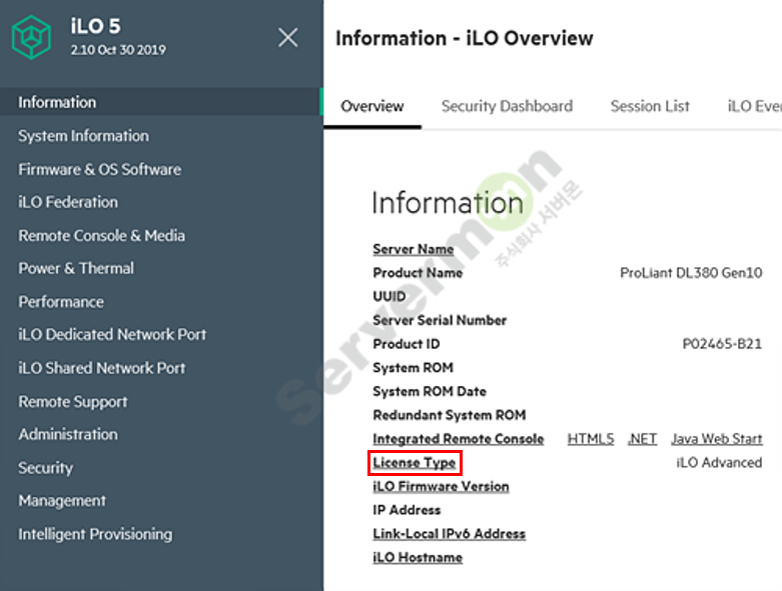Click the 'System ROM Date' label
Screen dimensions: 782x591
click(429, 392)
